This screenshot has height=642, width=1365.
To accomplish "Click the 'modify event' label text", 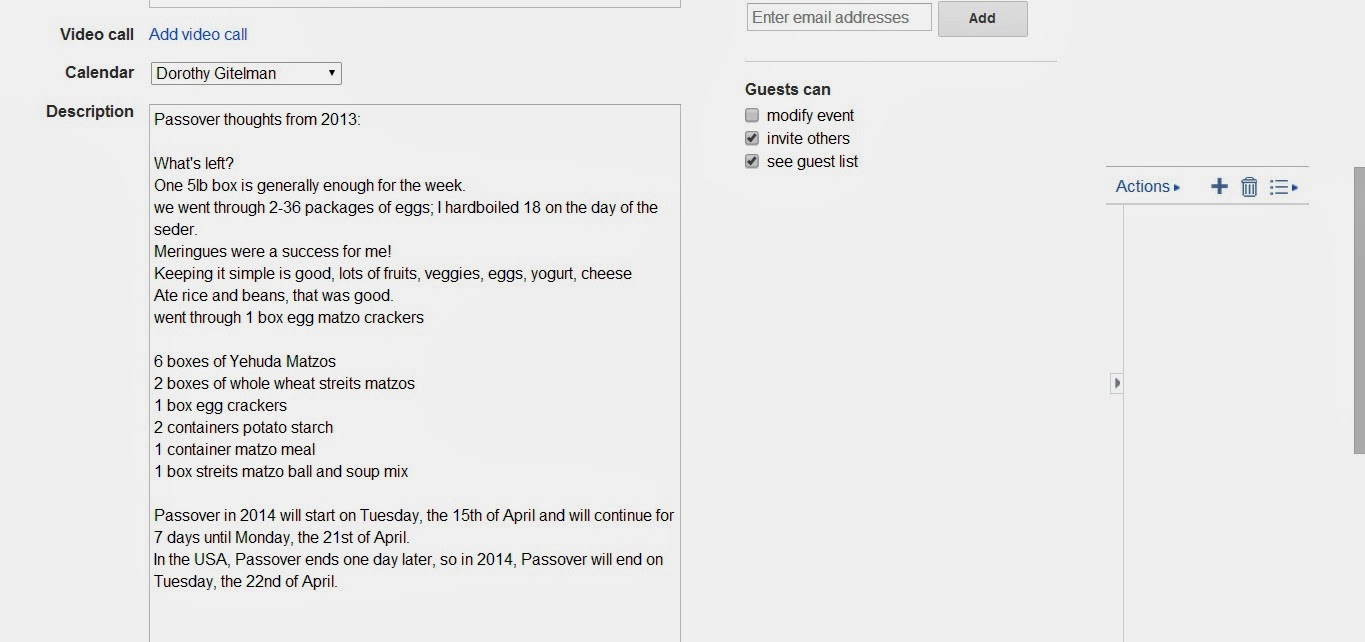I will click(810, 115).
